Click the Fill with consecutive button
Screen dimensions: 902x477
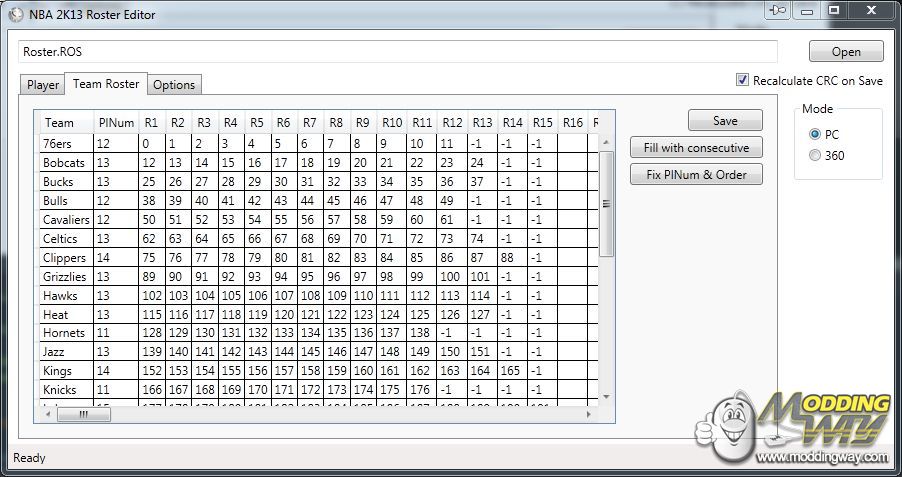(x=696, y=148)
